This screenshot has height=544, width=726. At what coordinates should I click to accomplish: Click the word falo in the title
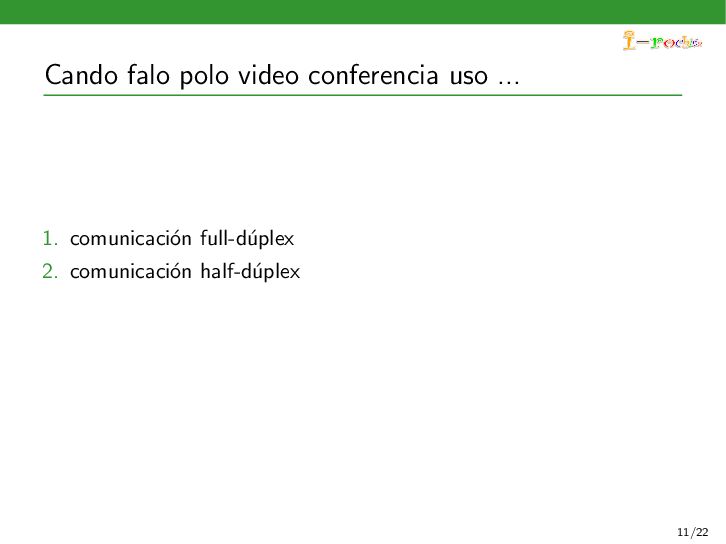click(149, 75)
